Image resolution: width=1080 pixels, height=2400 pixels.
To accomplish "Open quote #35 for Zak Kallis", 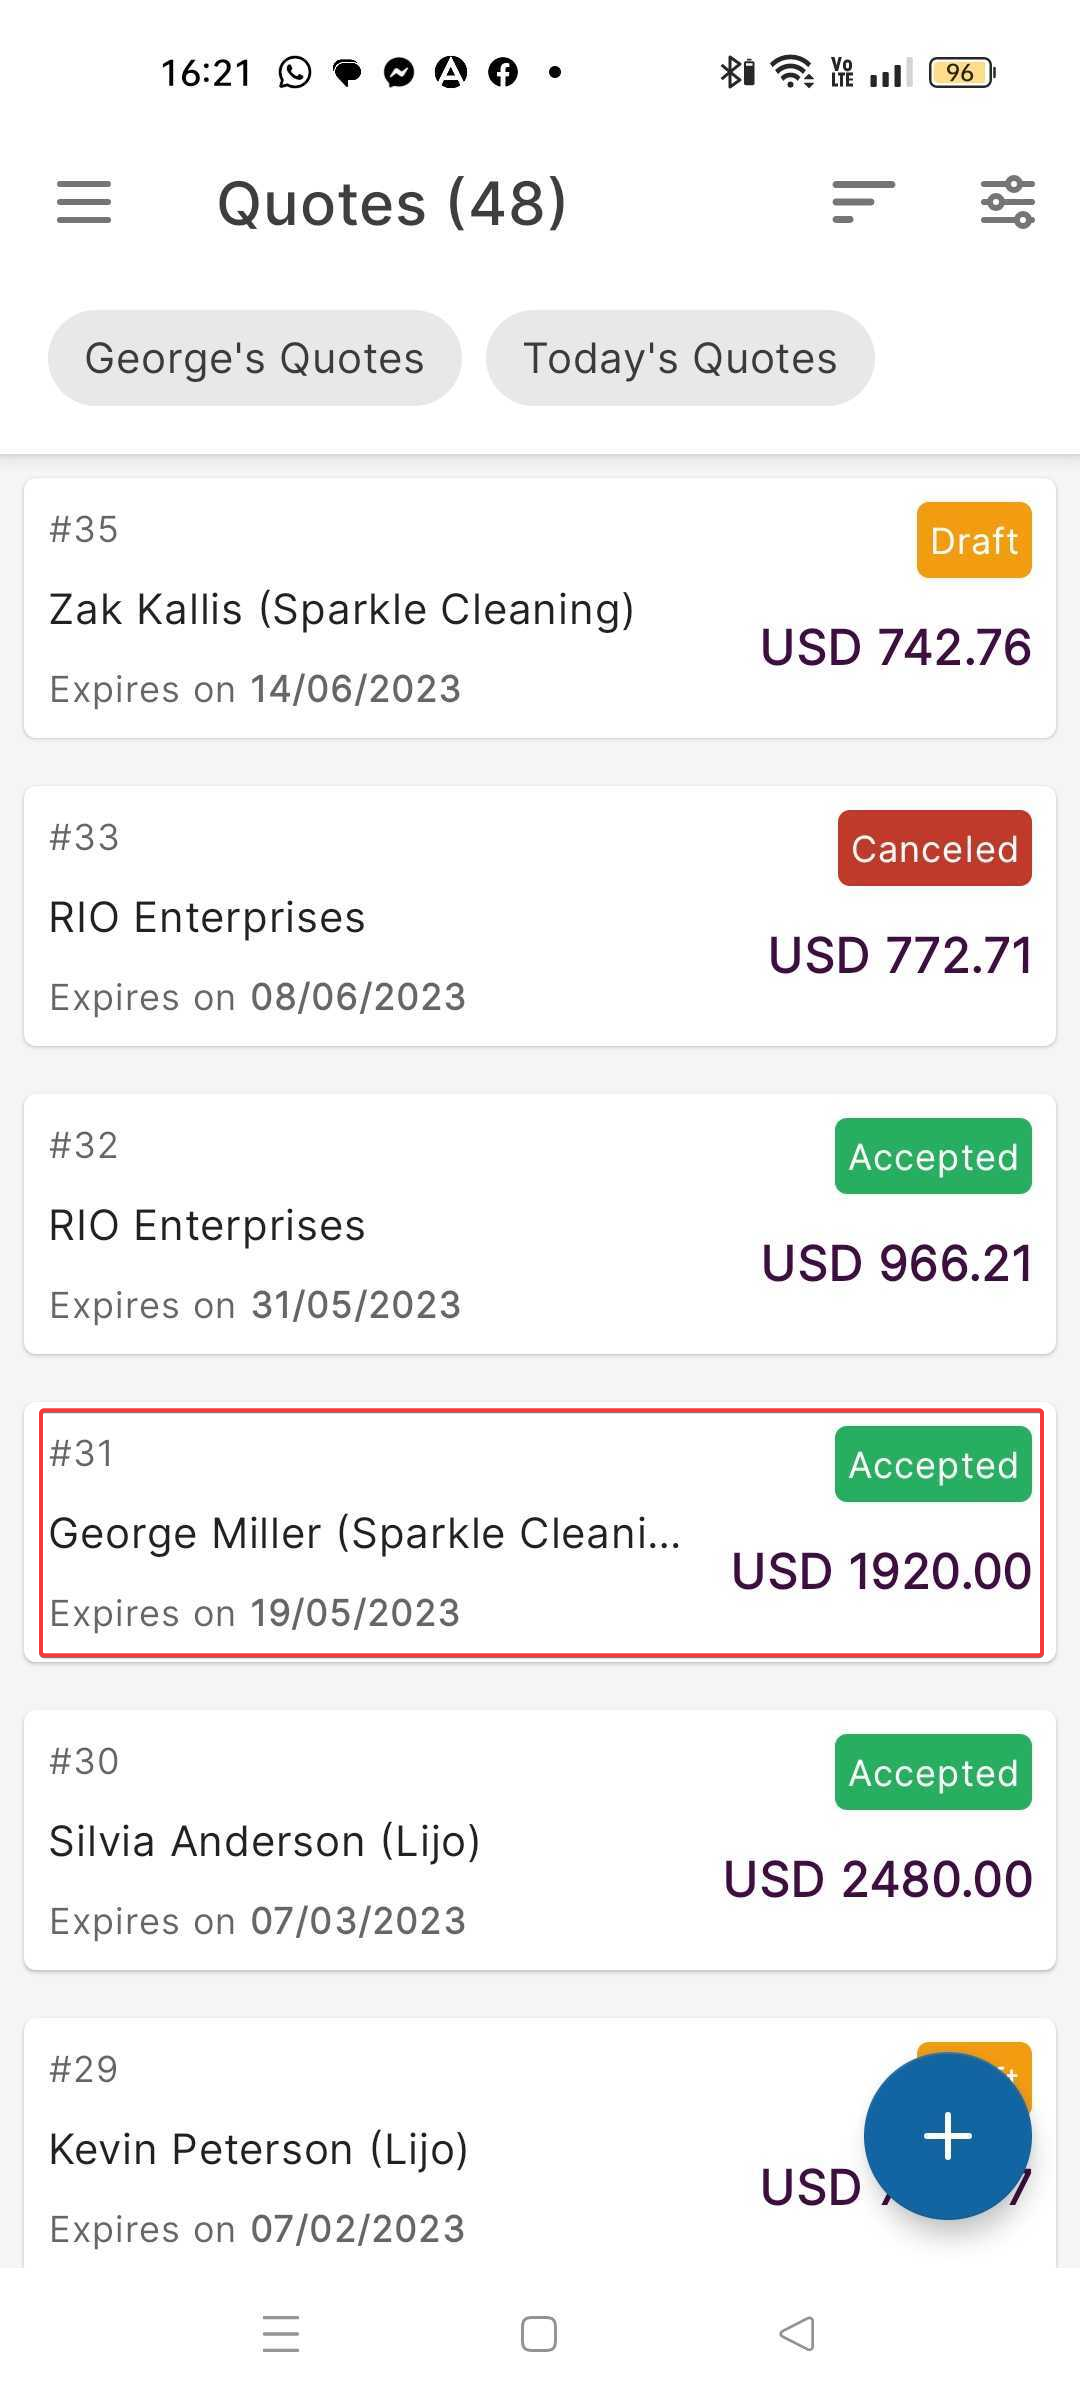I will (400, 609).
